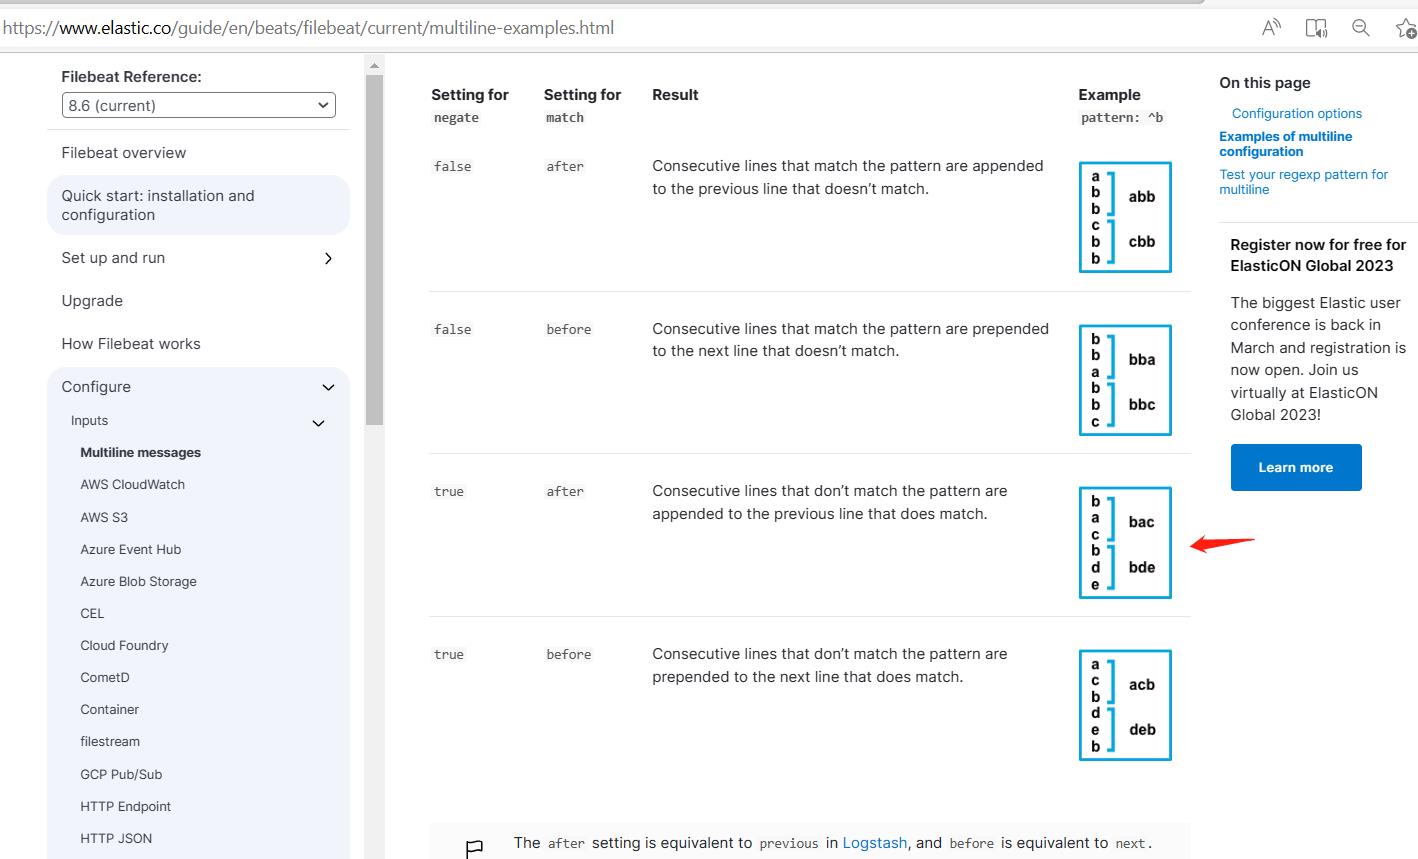The image size is (1418, 859).
Task: Go to the Upgrade page
Action: click(x=92, y=301)
